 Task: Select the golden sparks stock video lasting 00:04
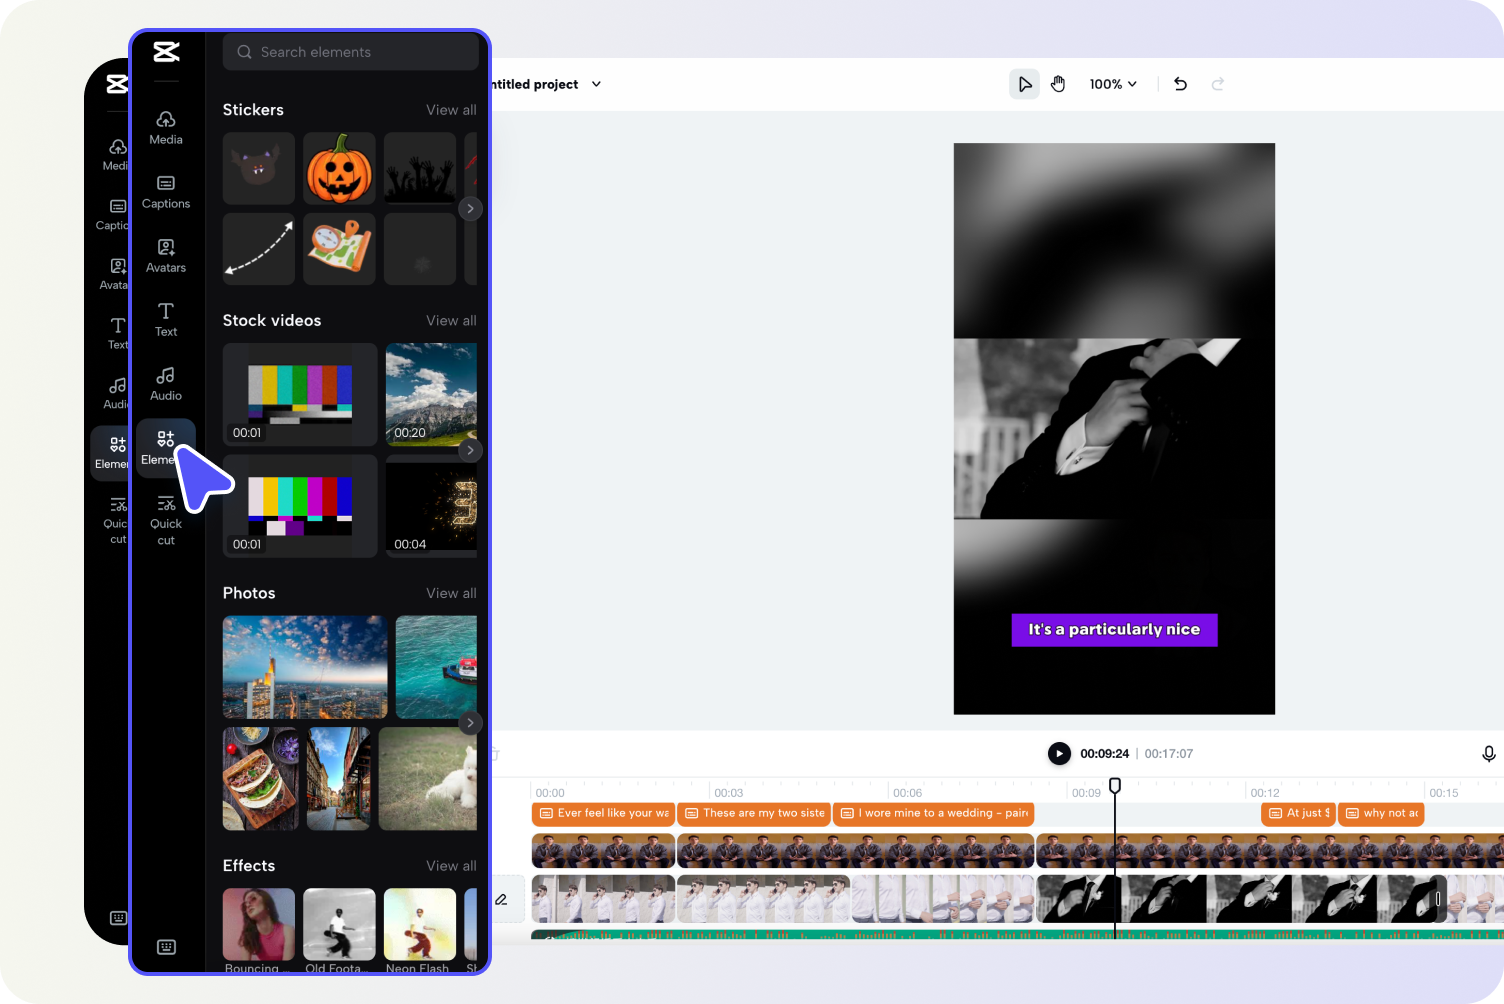[x=431, y=506]
